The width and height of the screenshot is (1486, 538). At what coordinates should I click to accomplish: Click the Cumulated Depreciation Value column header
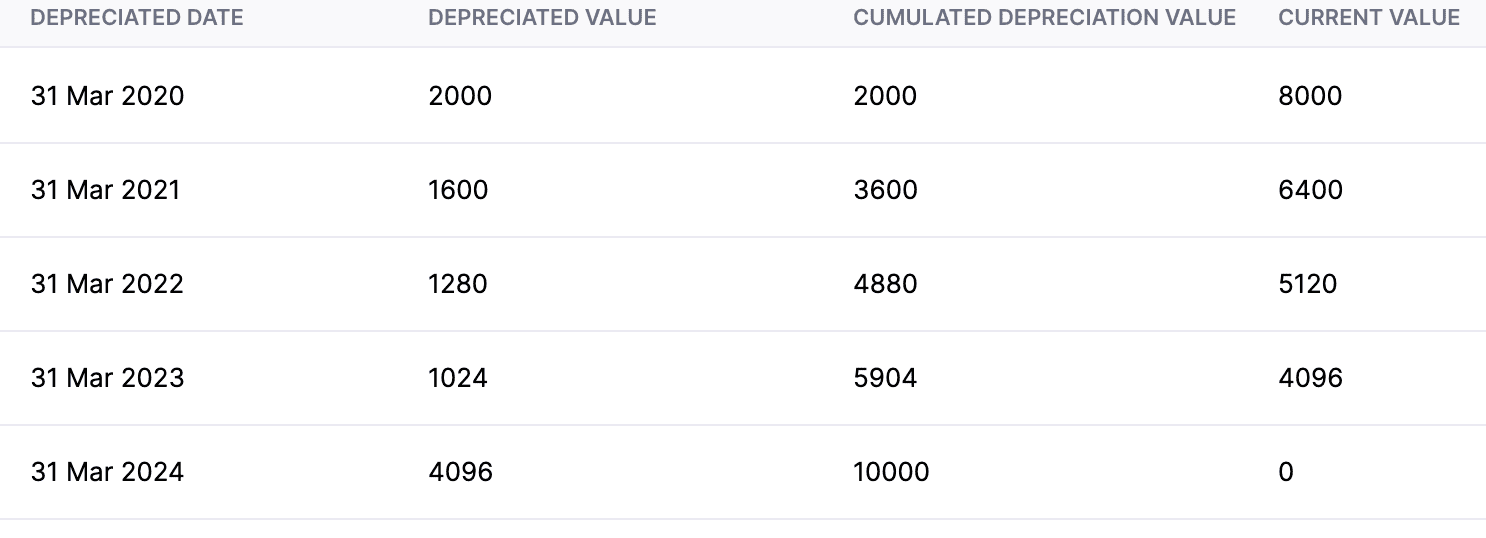[1044, 18]
